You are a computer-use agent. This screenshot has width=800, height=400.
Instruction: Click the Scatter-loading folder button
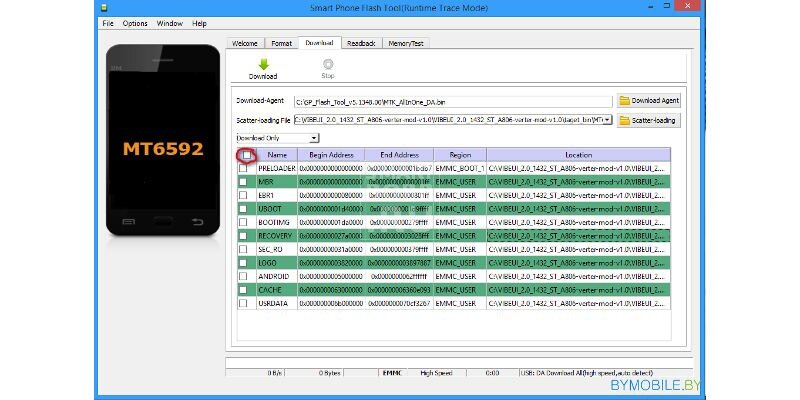pyautogui.click(x=648, y=120)
